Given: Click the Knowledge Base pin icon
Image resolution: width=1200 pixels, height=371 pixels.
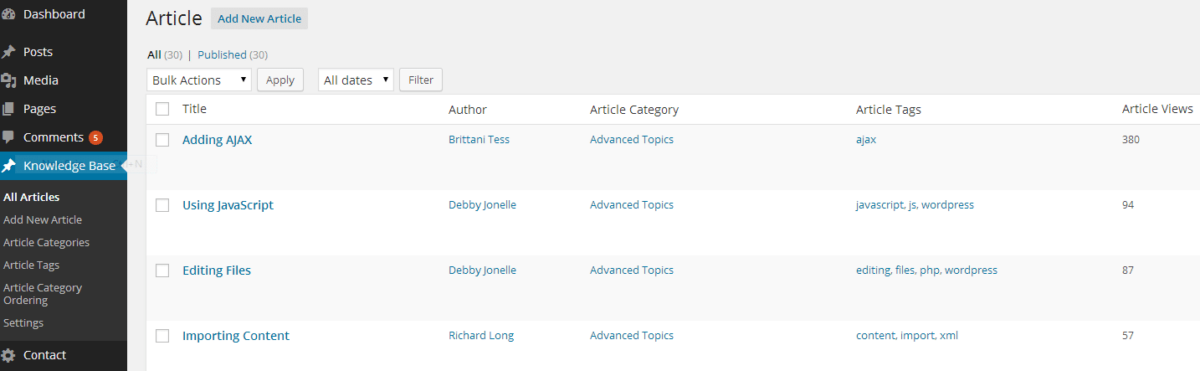Looking at the screenshot, I should pos(8,166).
